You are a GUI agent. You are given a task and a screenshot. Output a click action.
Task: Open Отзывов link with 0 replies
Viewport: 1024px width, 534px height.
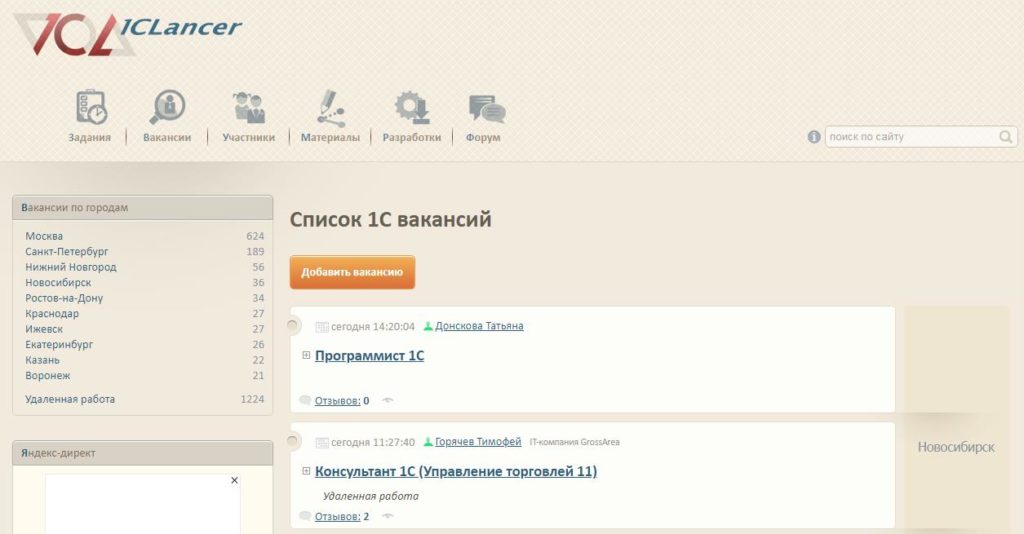(x=338, y=401)
